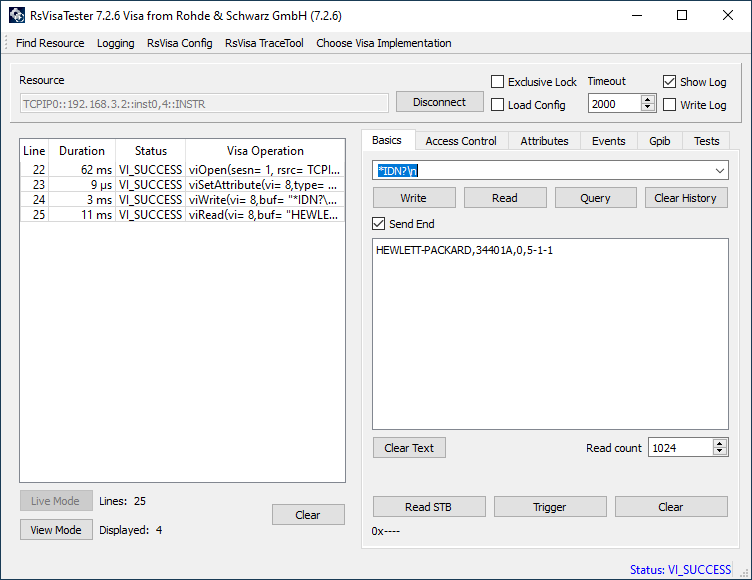Click the Status column header

click(151, 151)
